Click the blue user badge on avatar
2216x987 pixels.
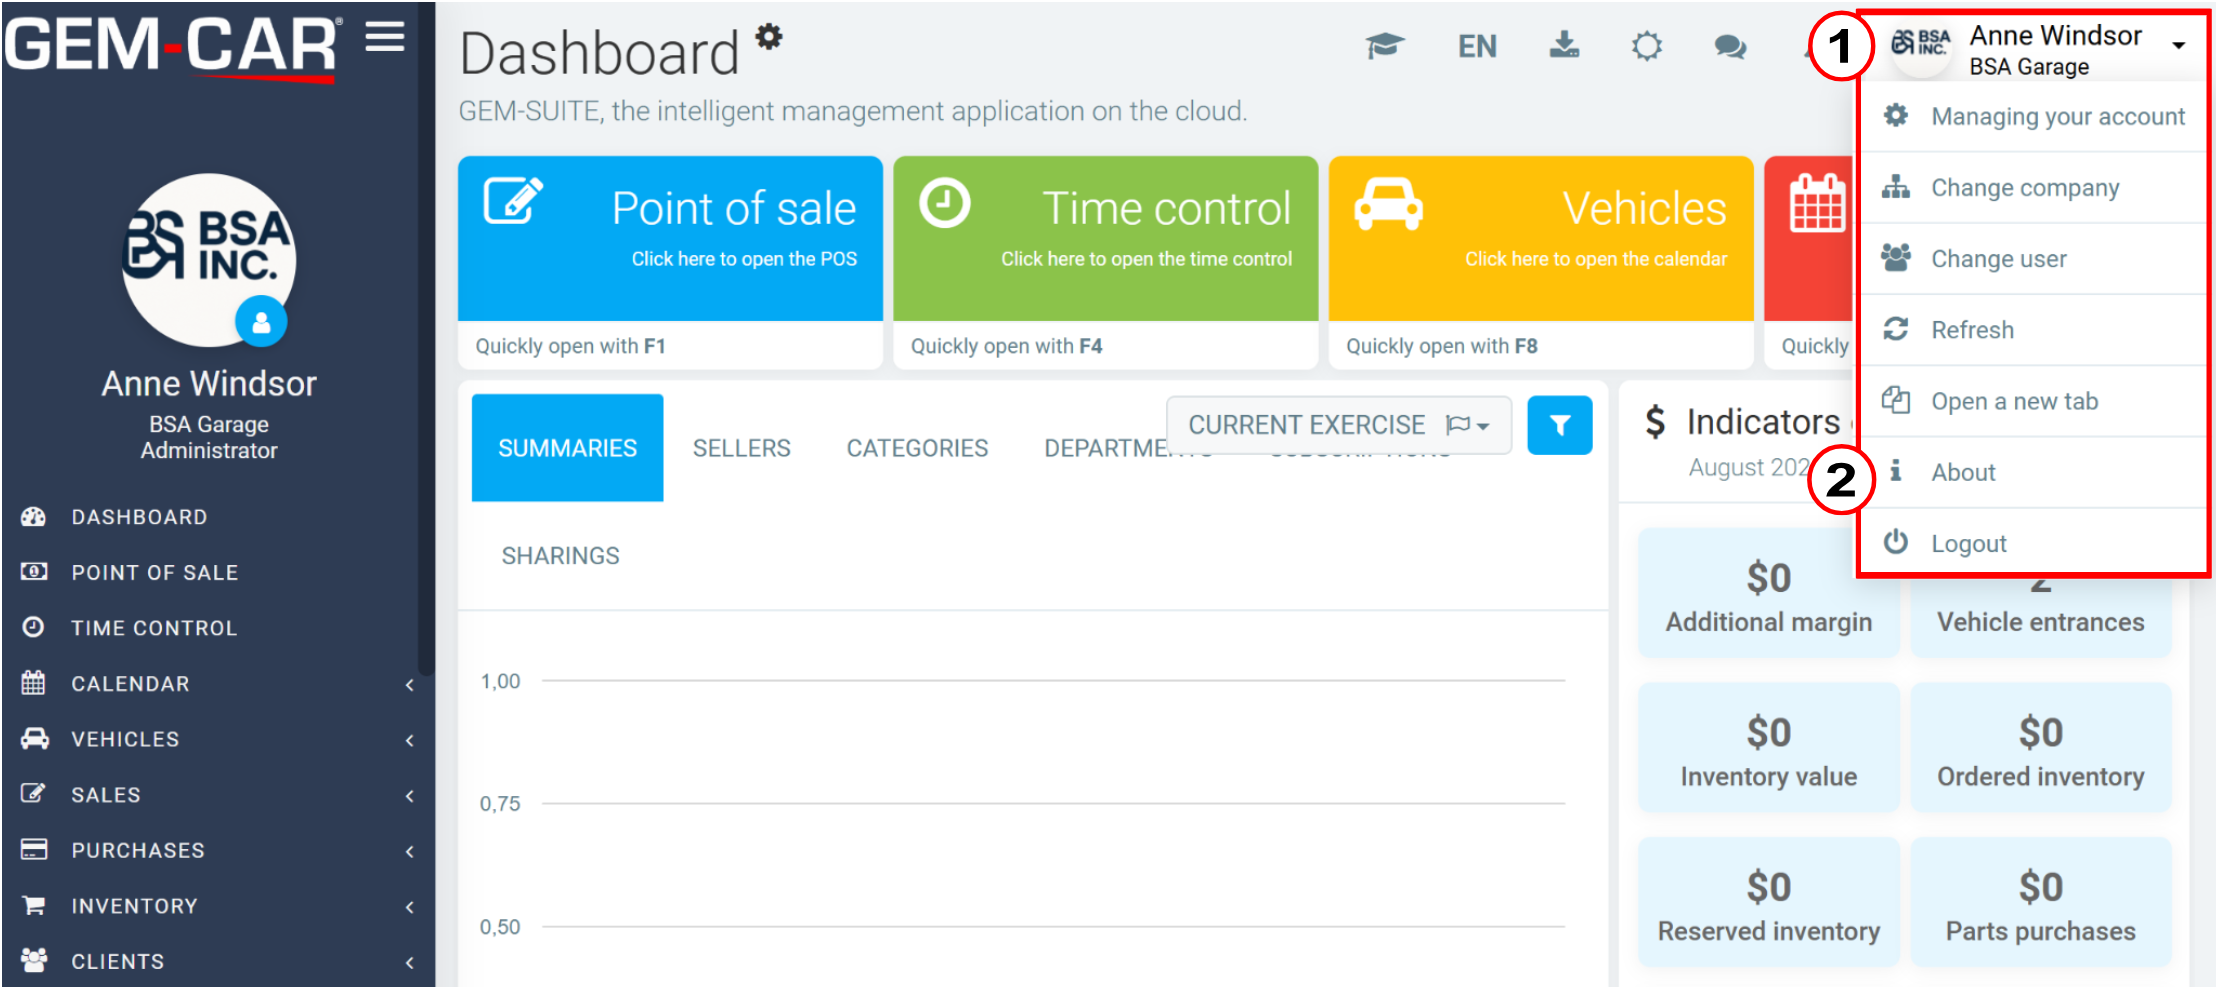pos(261,322)
